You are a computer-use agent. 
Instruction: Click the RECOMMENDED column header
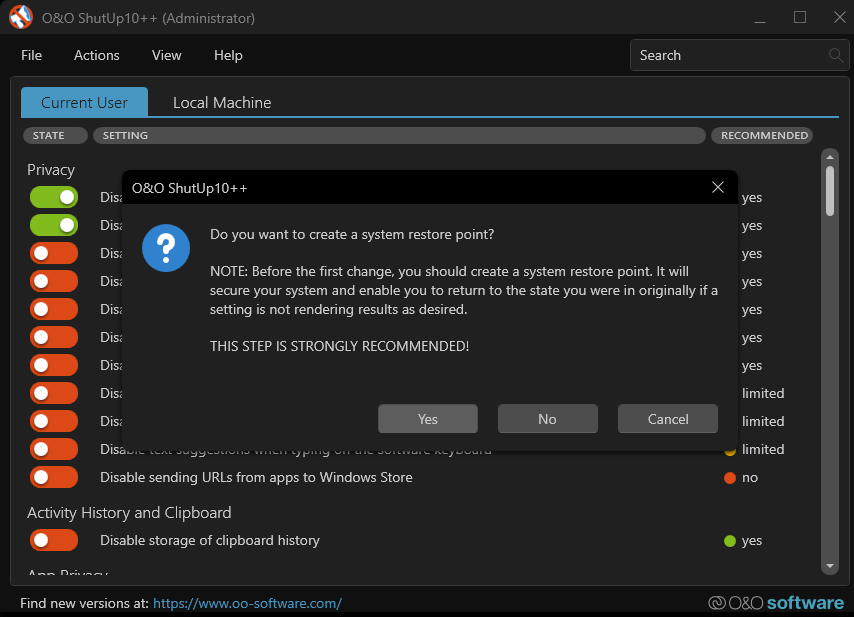[x=762, y=136]
